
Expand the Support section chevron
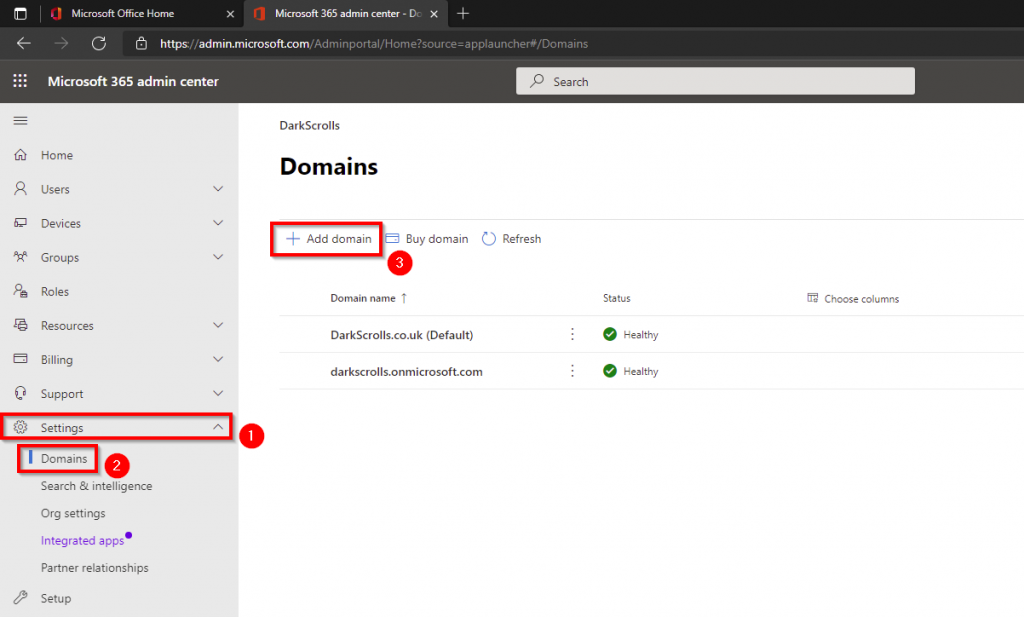coord(218,393)
